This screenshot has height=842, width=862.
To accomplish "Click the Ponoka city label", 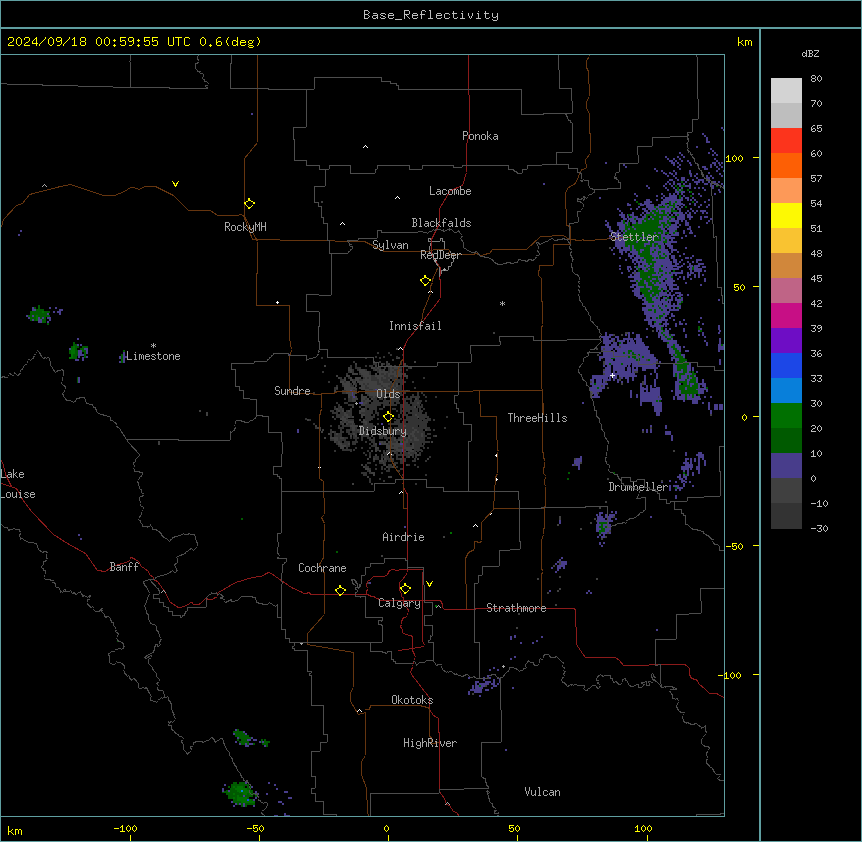I will click(x=480, y=136).
